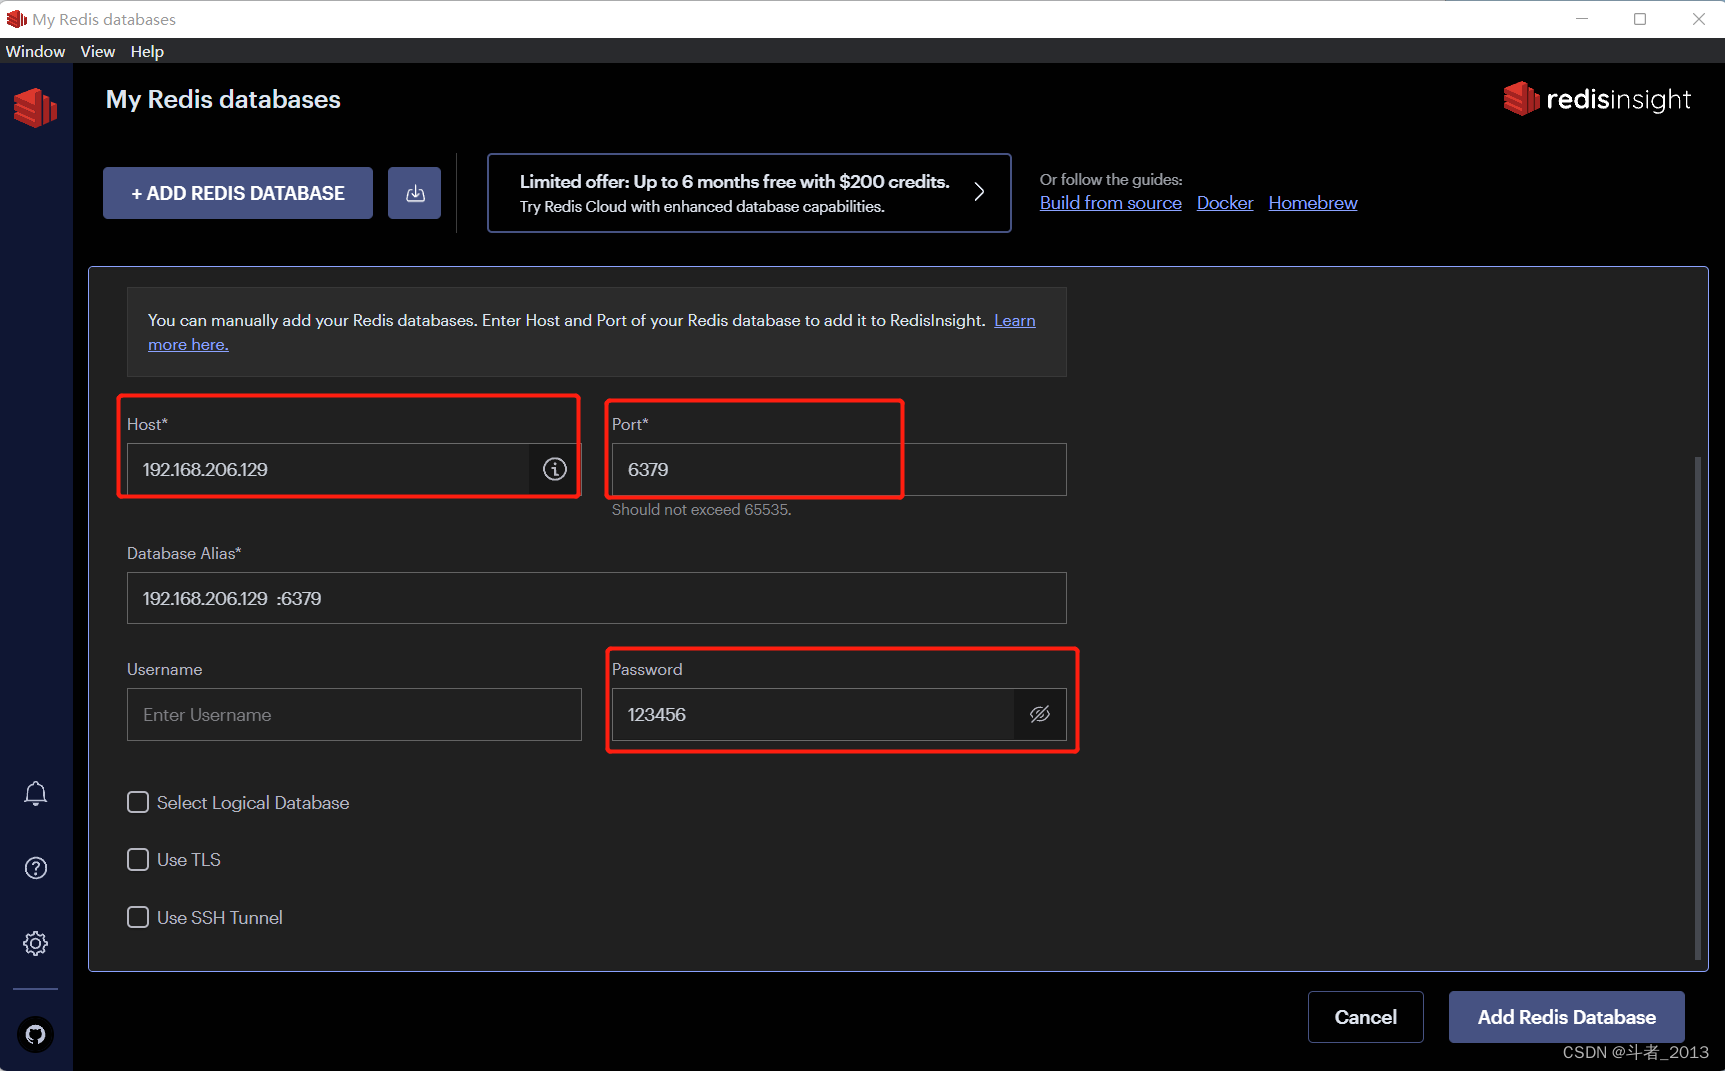Click the import database icon button
The width and height of the screenshot is (1725, 1071).
pyautogui.click(x=415, y=193)
